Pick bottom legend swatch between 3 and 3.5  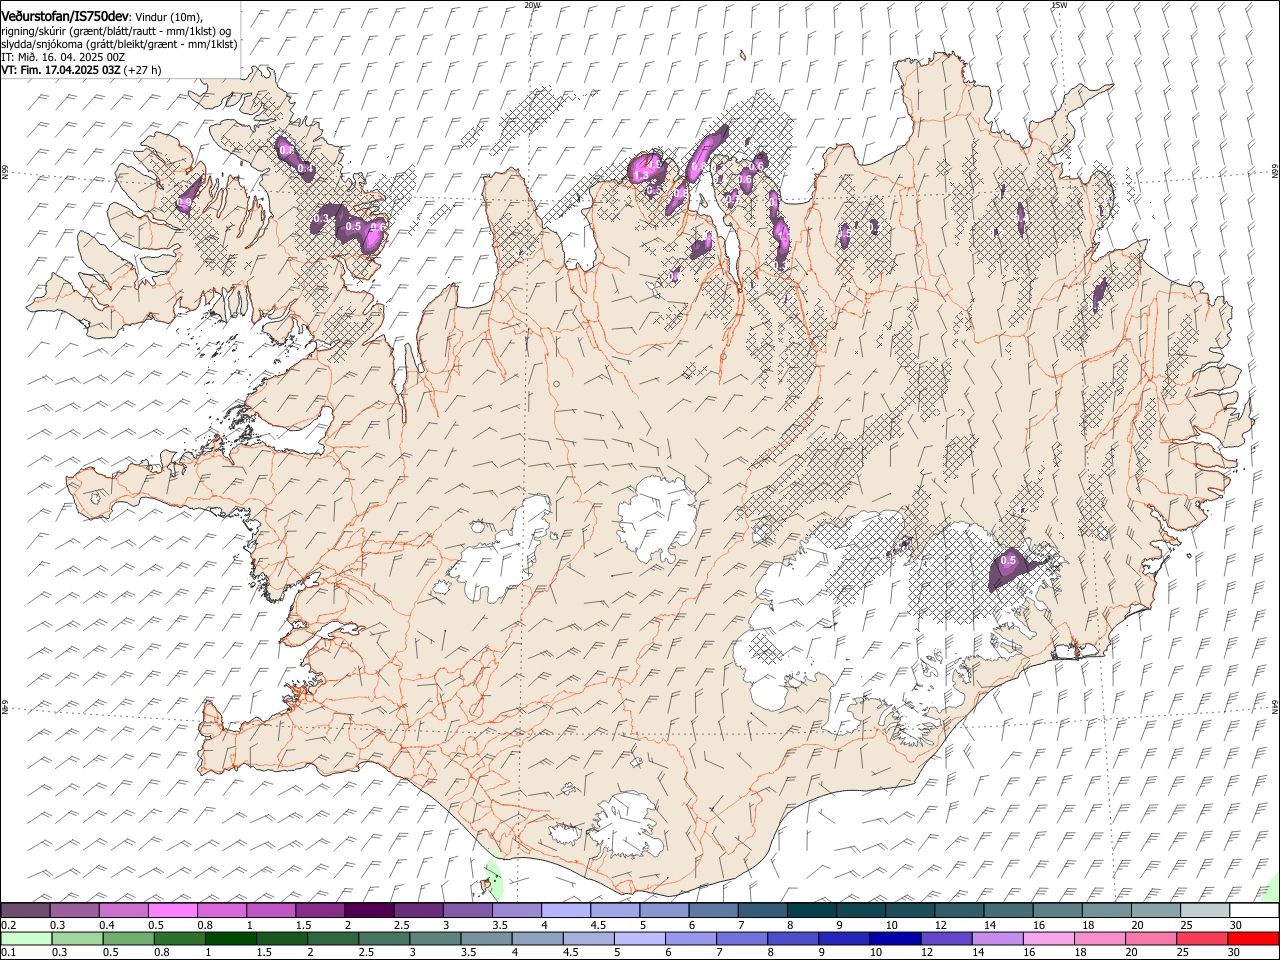[435, 938]
